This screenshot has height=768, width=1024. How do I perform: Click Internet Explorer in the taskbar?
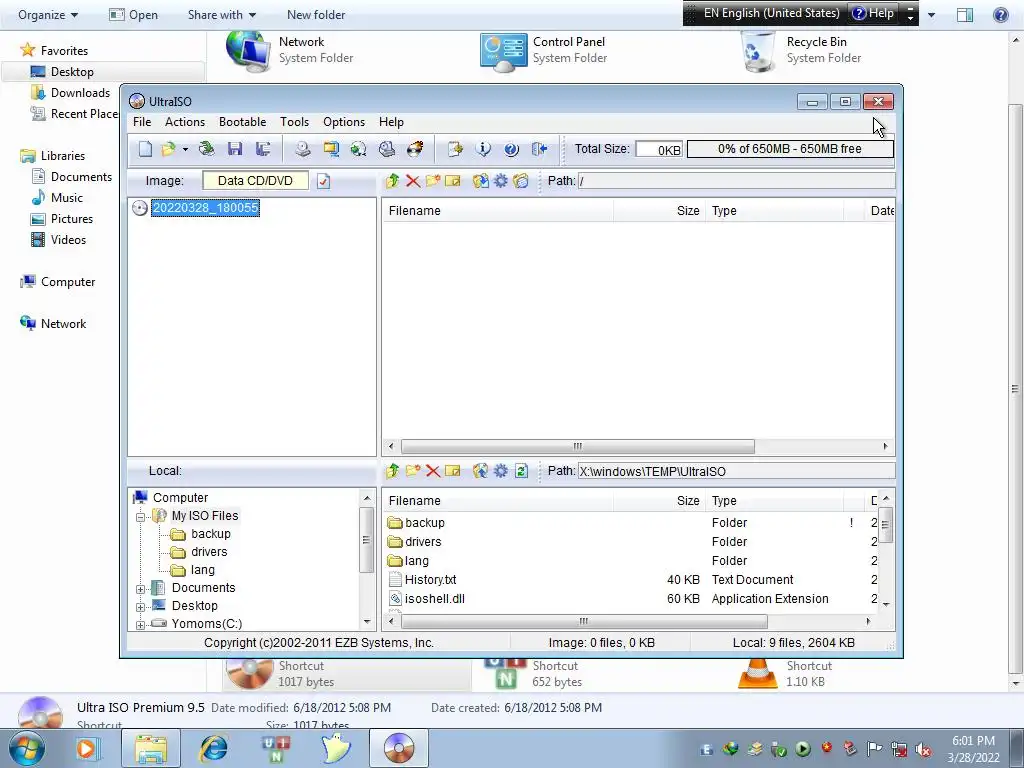pyautogui.click(x=213, y=748)
